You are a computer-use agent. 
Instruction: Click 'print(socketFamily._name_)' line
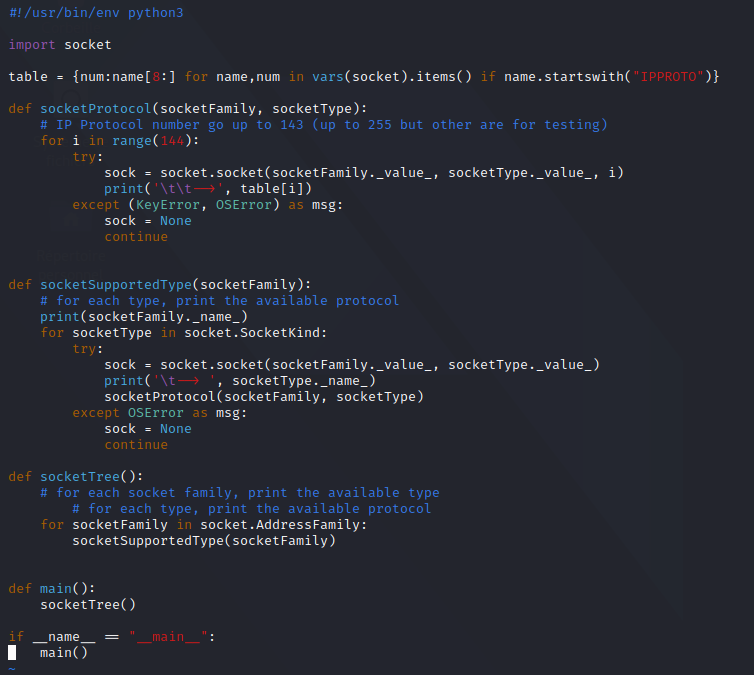[x=144, y=317]
